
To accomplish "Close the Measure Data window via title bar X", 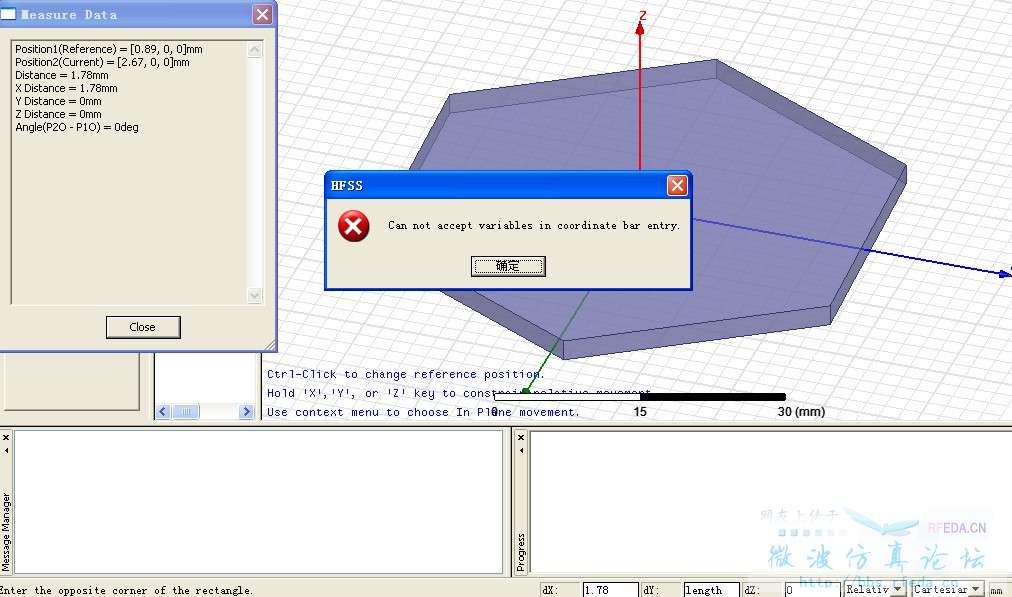I will pos(262,14).
